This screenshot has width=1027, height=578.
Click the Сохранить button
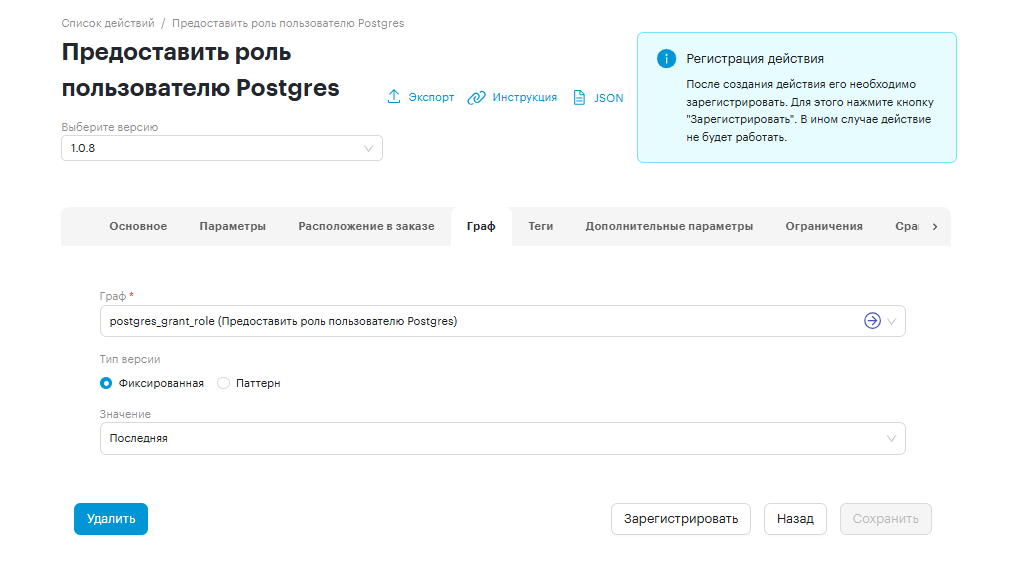(886, 519)
